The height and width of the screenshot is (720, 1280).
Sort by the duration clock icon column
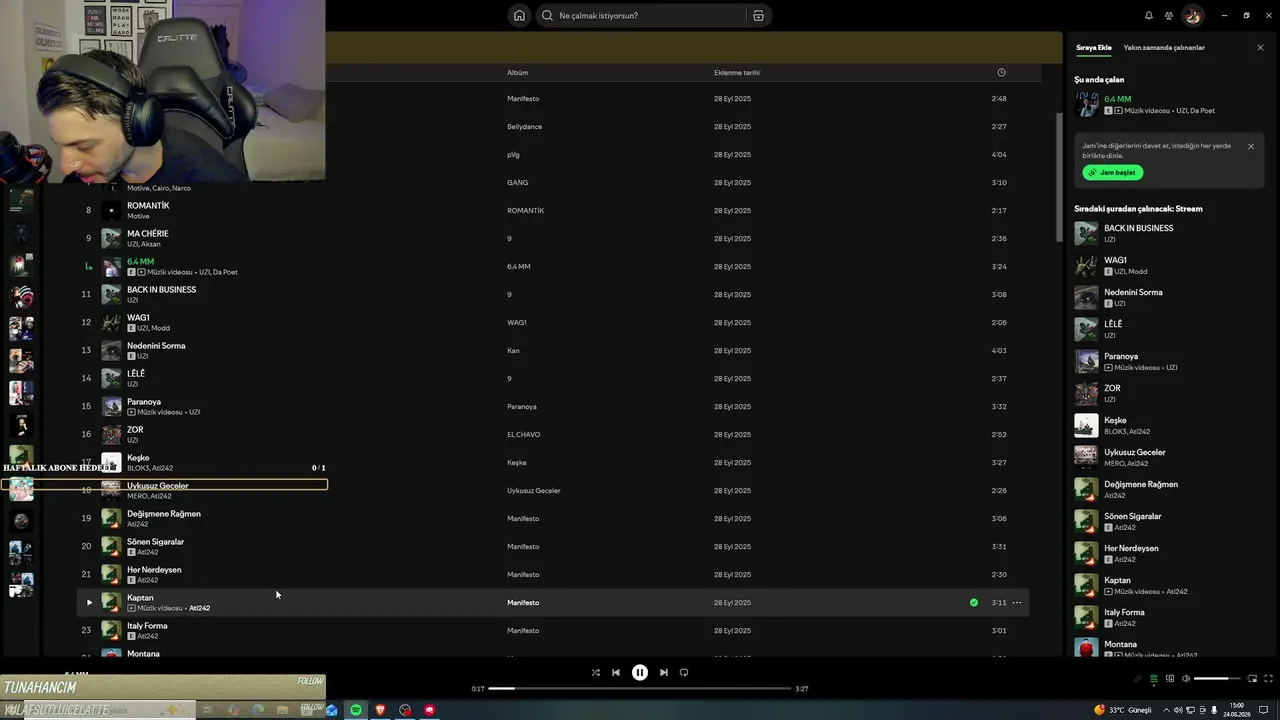tap(1001, 72)
